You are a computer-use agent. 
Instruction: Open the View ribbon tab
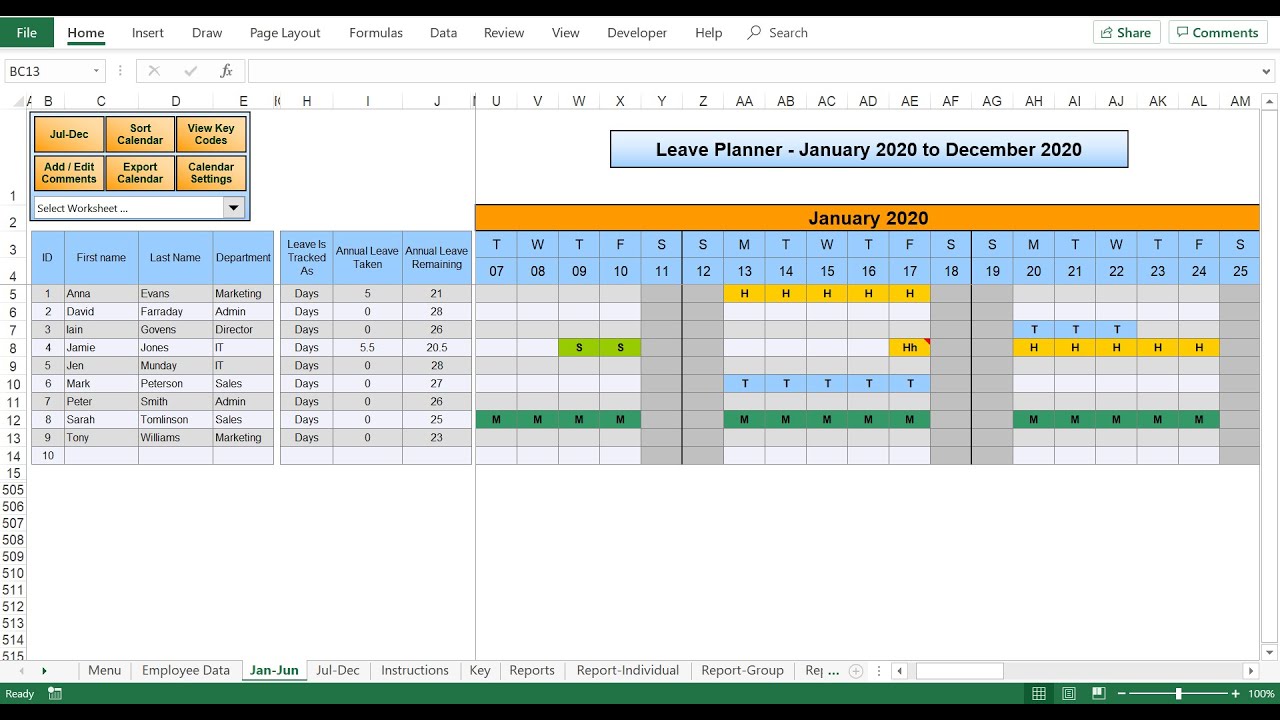(566, 33)
